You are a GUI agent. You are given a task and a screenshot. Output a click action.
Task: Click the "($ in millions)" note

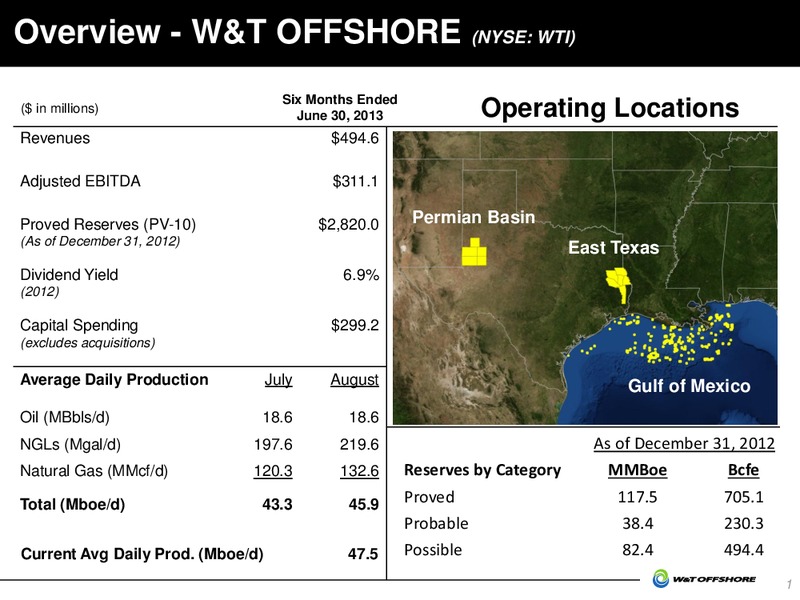(60, 108)
